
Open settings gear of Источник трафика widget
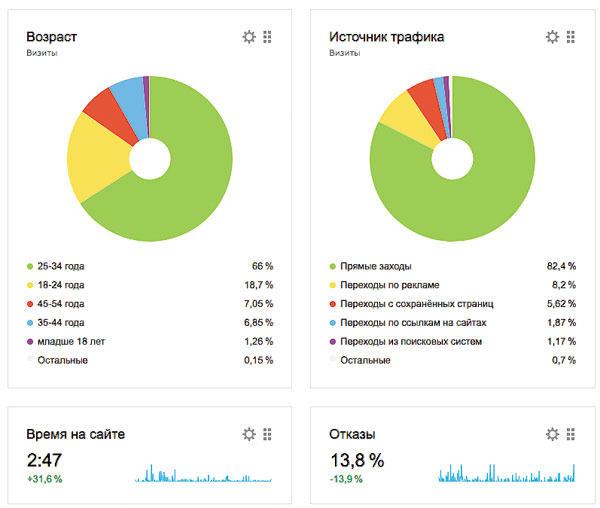point(552,37)
